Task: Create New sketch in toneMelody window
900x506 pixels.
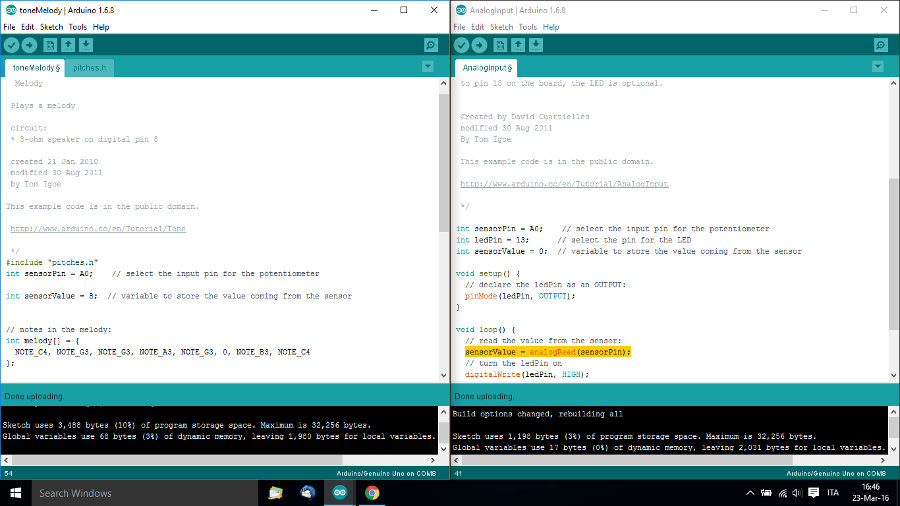Action: point(50,45)
